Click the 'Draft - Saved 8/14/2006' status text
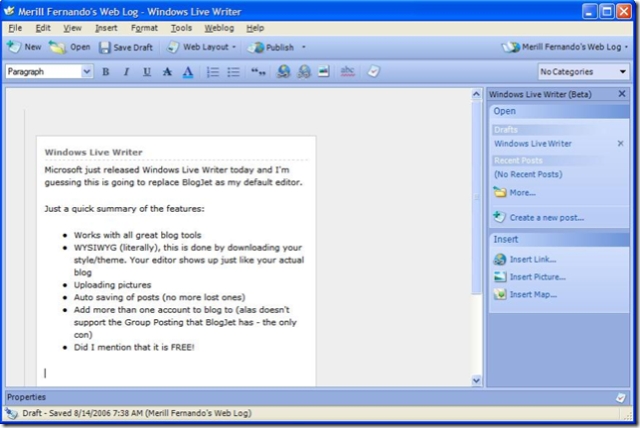The width and height of the screenshot is (640, 428). [x=137, y=413]
